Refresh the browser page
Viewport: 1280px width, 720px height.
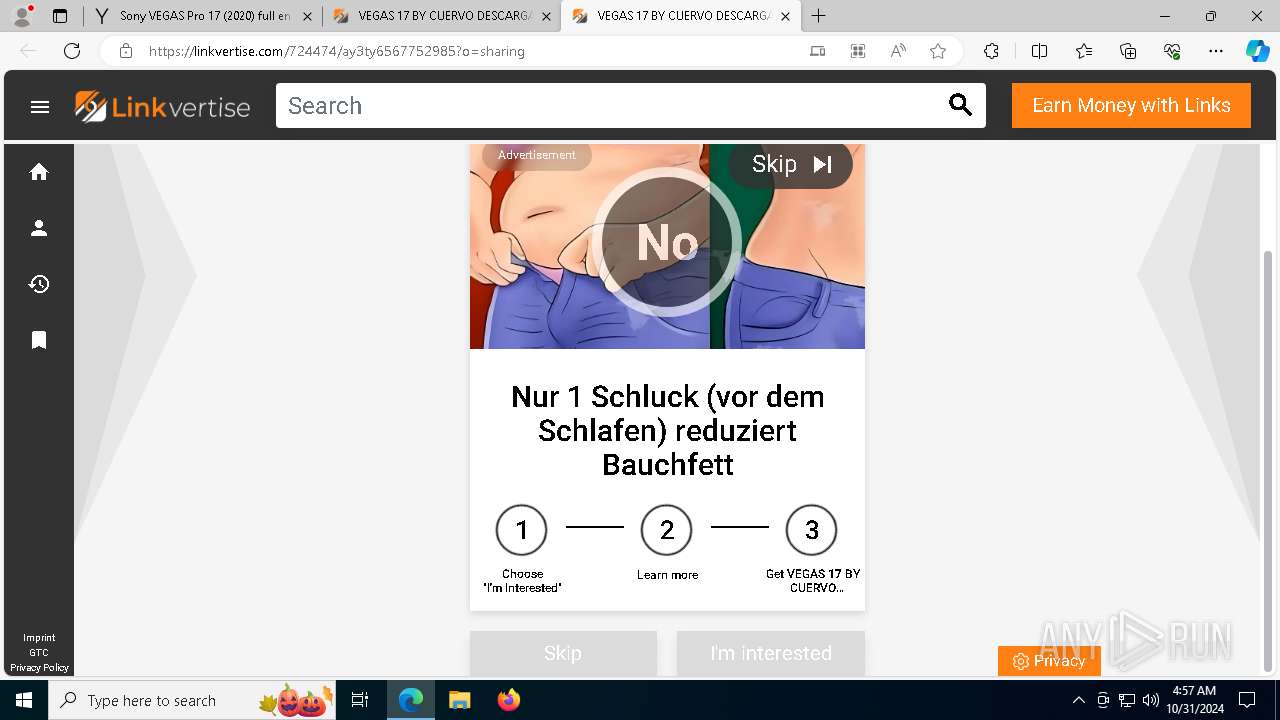(72, 51)
